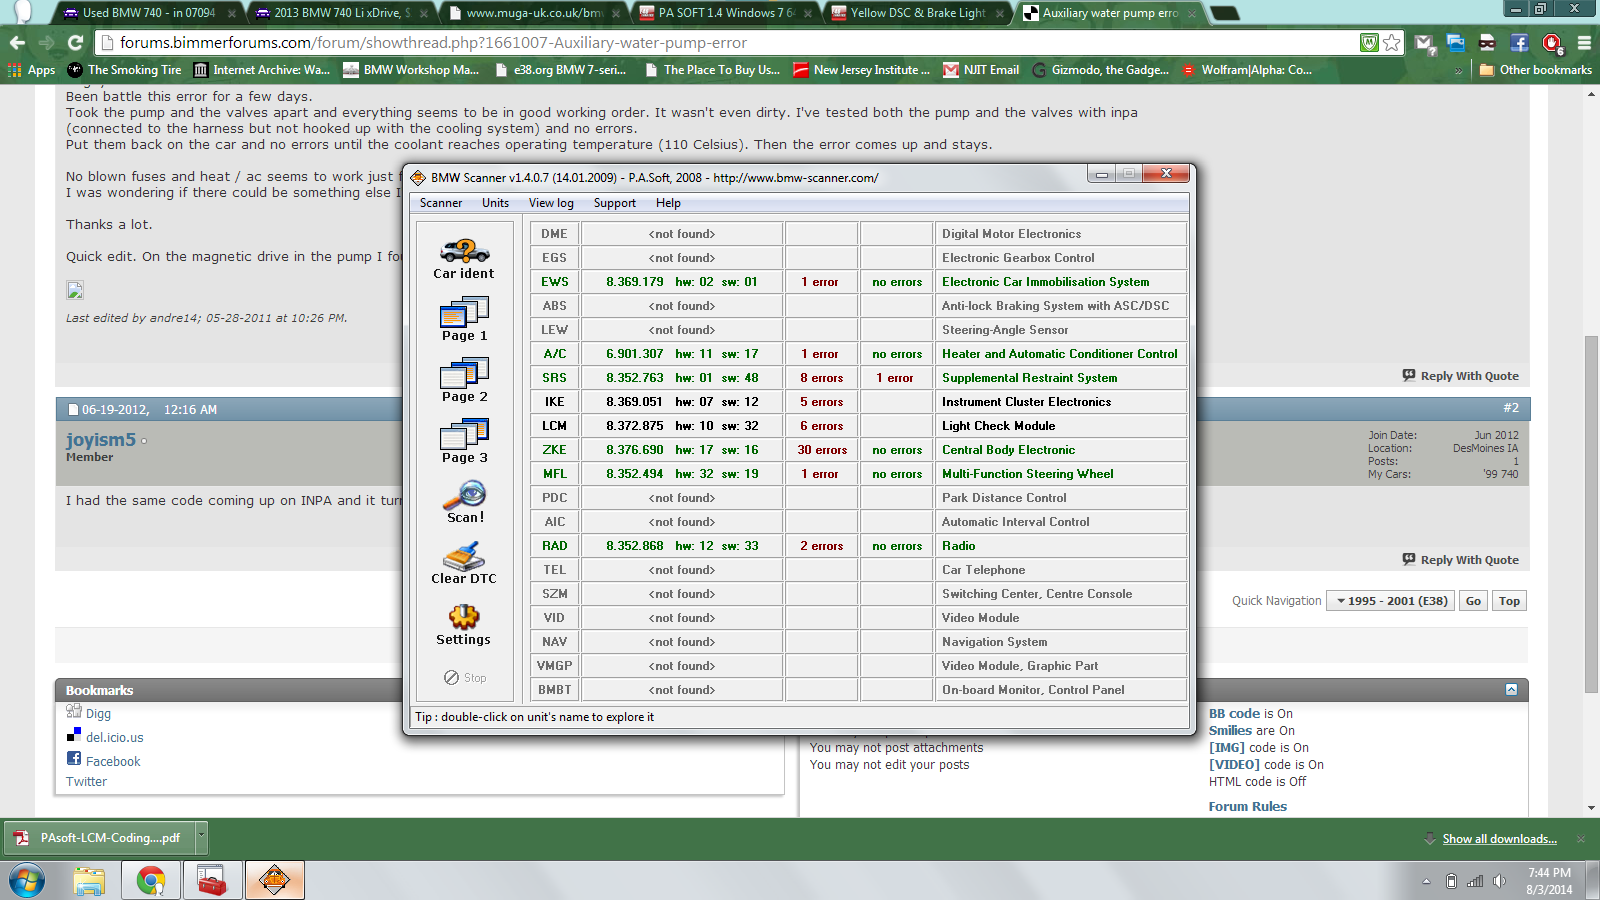Image resolution: width=1600 pixels, height=900 pixels.
Task: Open Windows Explorer from the taskbar
Action: pos(89,881)
